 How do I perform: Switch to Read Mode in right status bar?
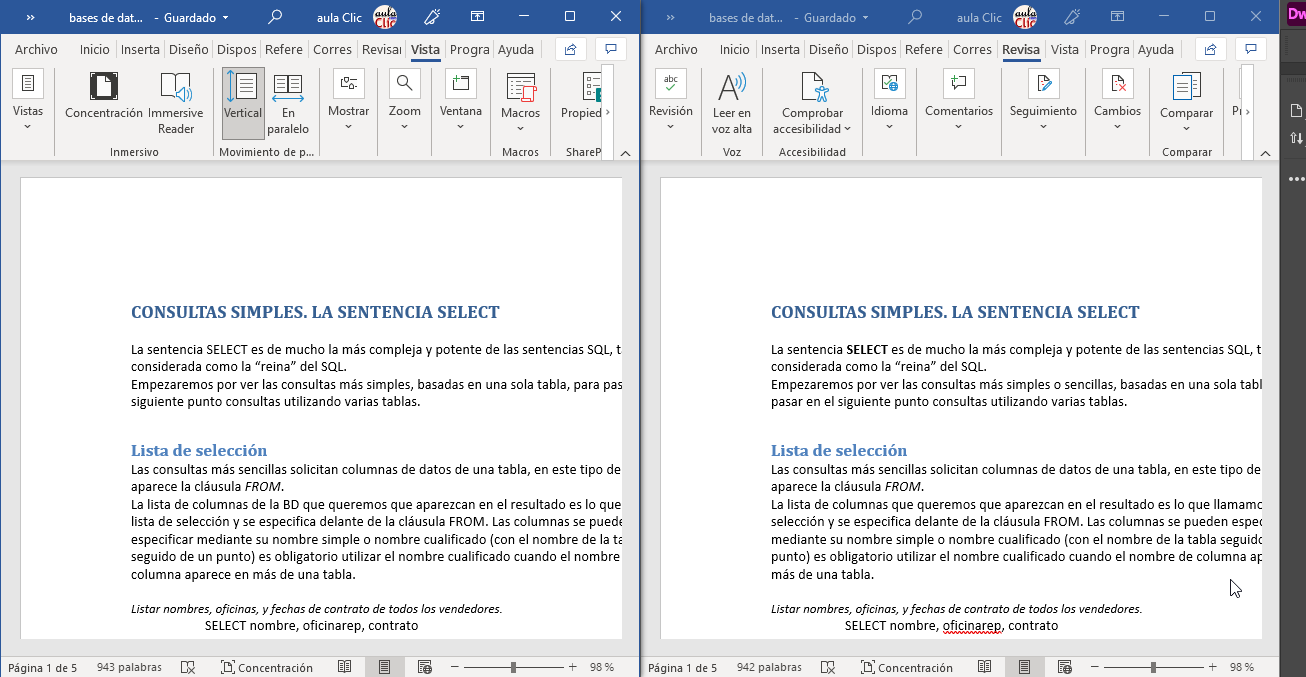point(984,667)
